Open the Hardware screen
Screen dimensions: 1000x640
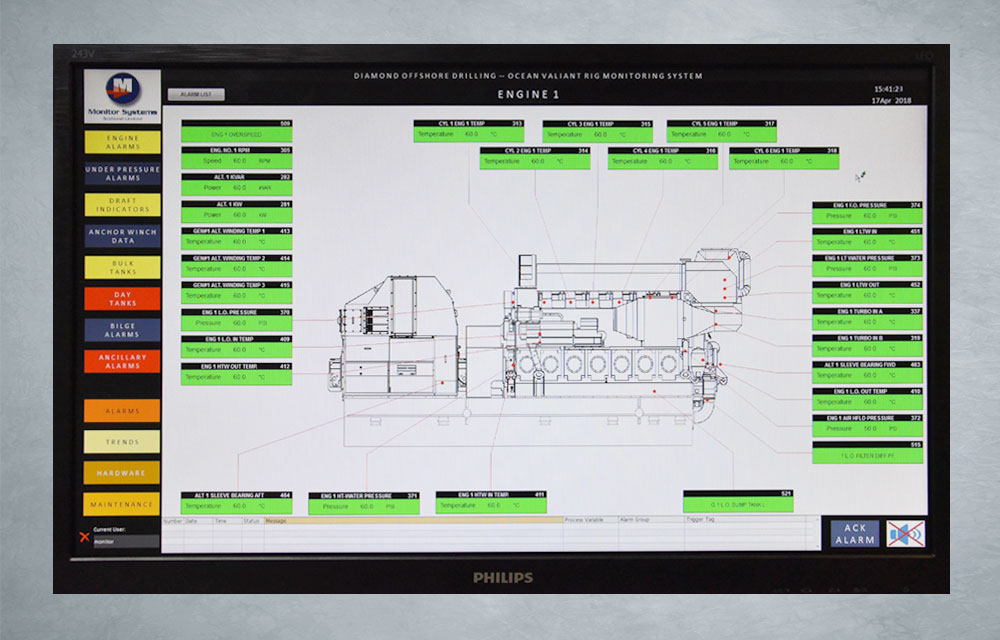pos(123,470)
